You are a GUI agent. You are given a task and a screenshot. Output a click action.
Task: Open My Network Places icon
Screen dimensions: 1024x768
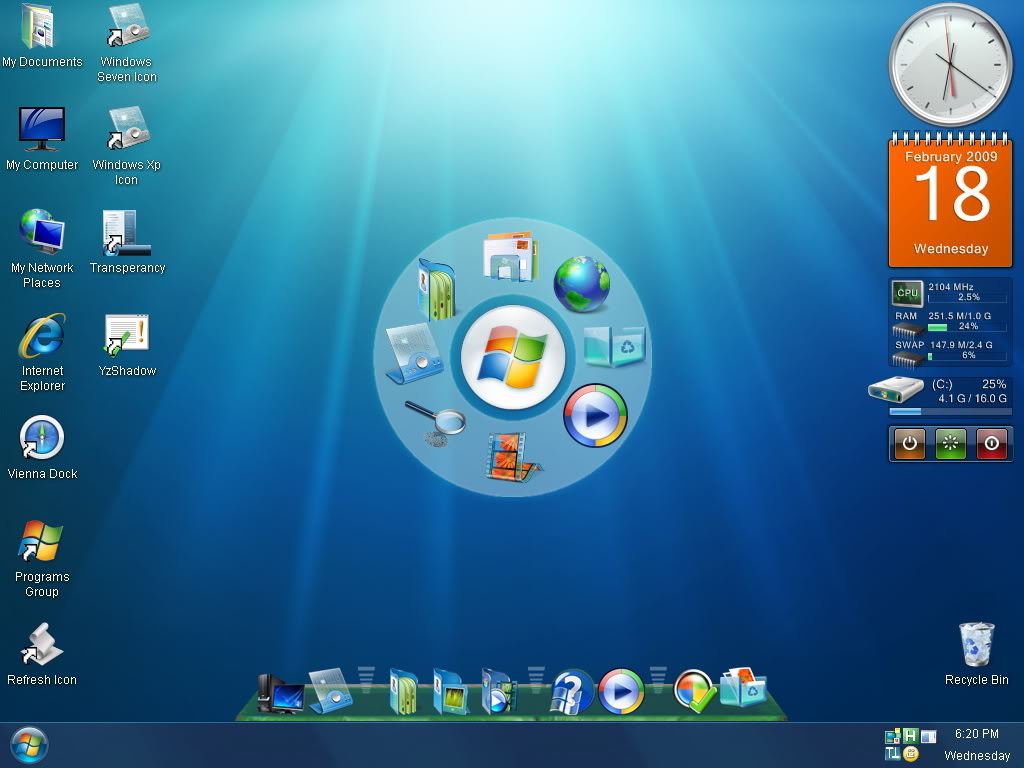42,249
